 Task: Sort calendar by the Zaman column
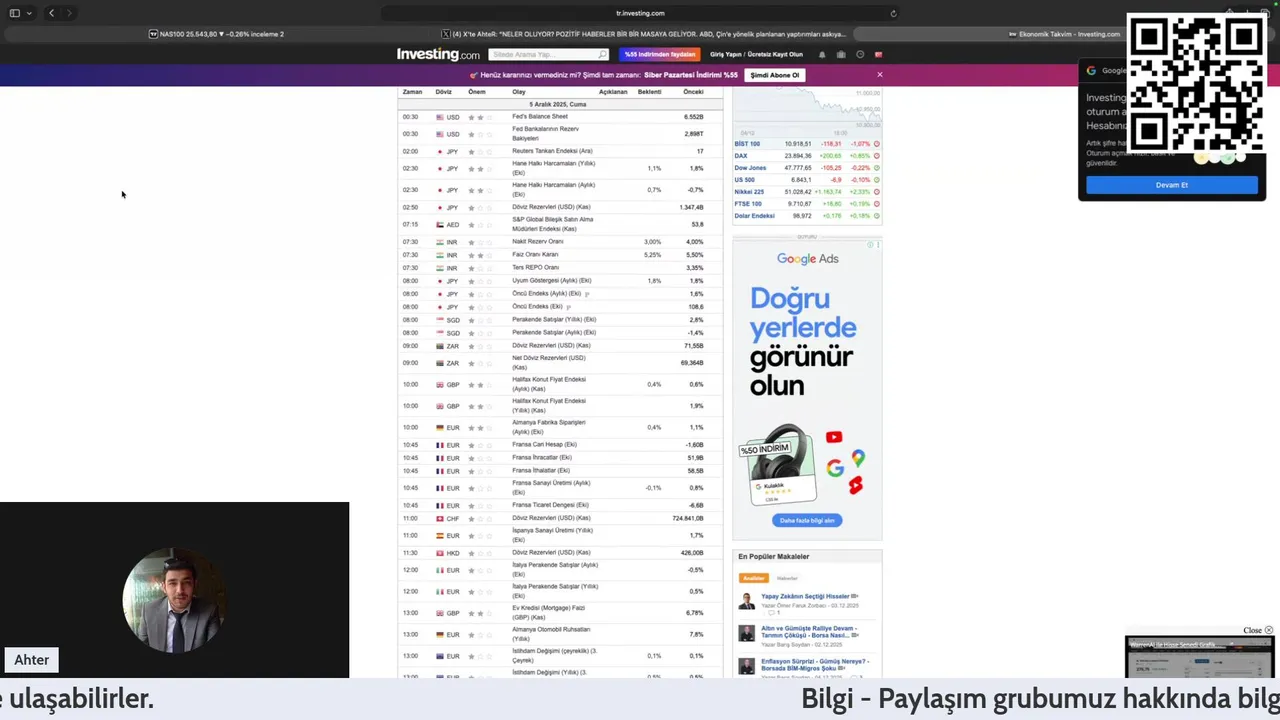[x=412, y=92]
